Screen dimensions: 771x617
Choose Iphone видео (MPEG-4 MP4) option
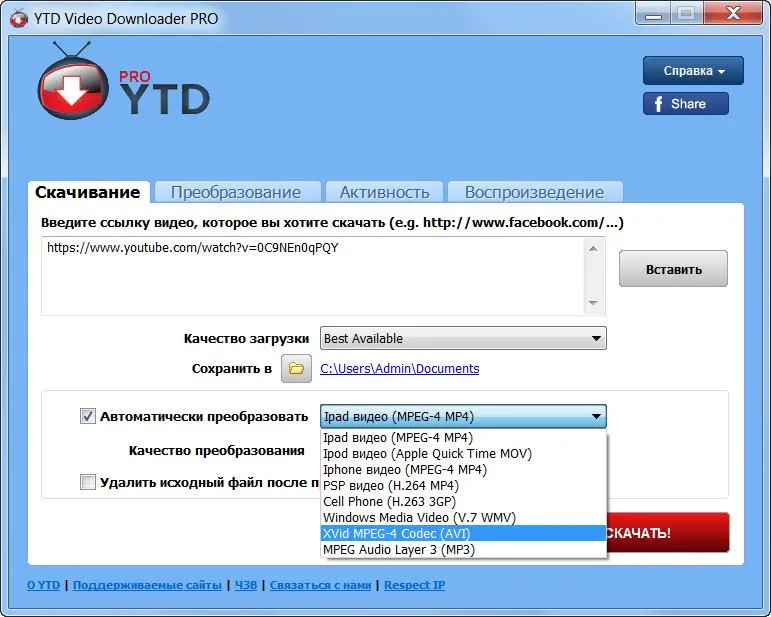point(463,470)
